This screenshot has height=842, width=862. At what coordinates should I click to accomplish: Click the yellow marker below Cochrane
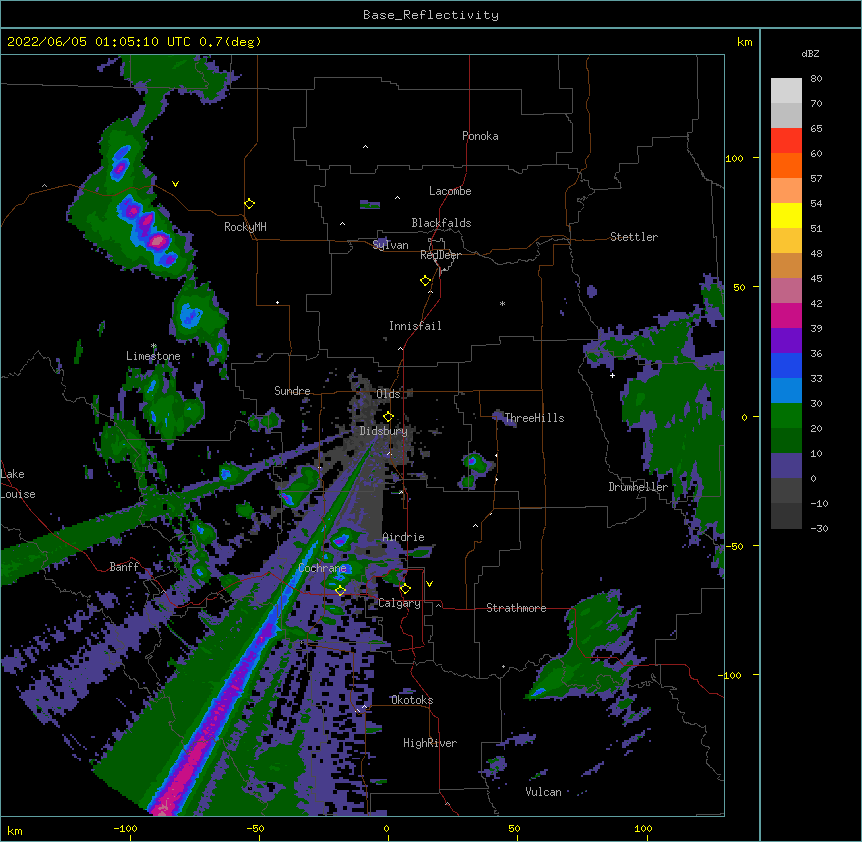click(x=340, y=590)
